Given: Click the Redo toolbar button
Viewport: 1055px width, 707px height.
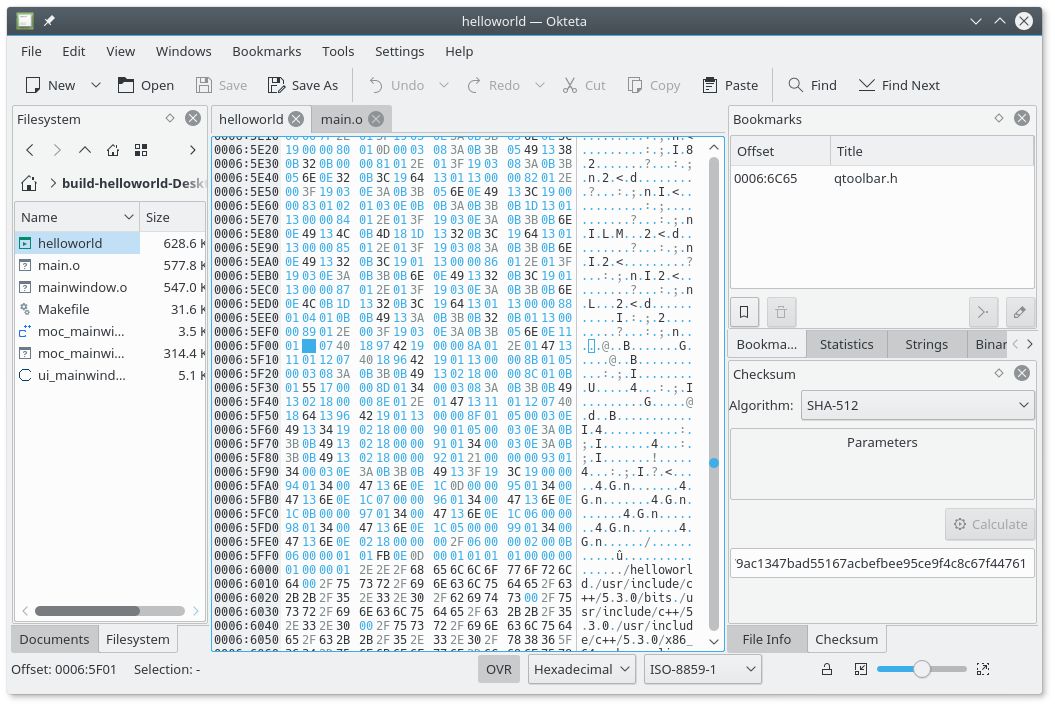Looking at the screenshot, I should tap(493, 85).
